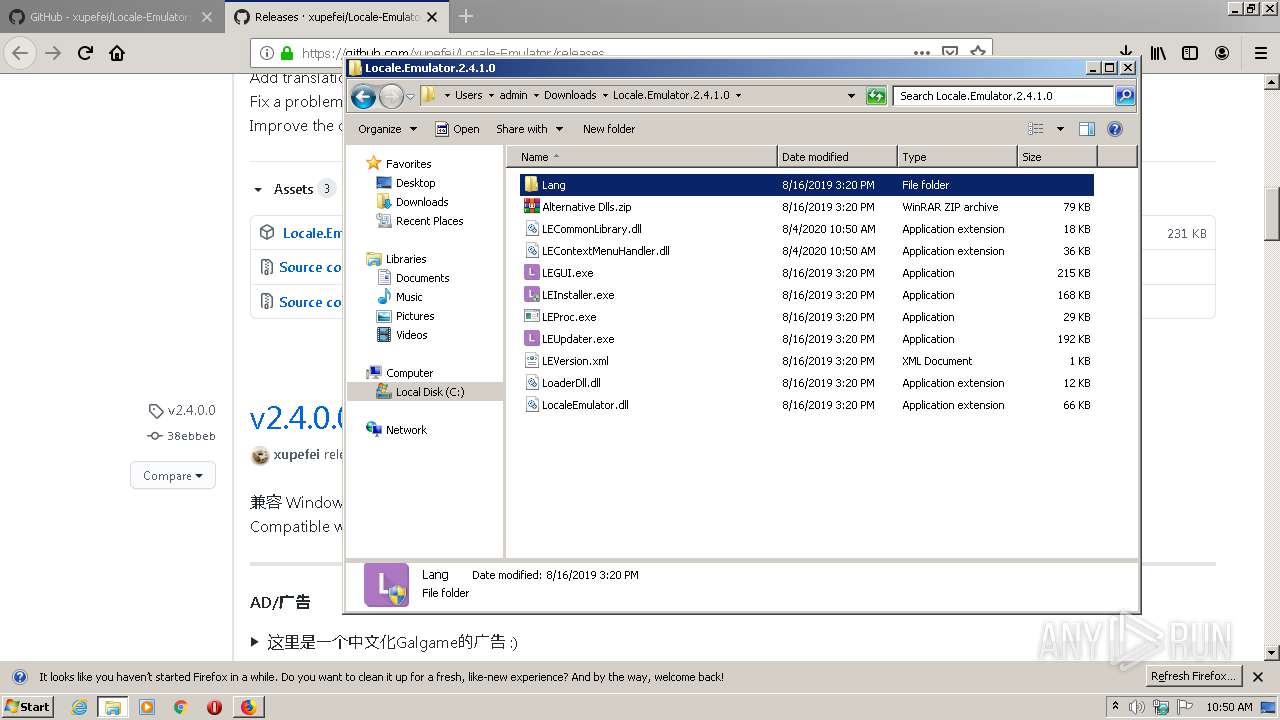
Task: Open Pictures library in sidebar
Action: click(414, 316)
